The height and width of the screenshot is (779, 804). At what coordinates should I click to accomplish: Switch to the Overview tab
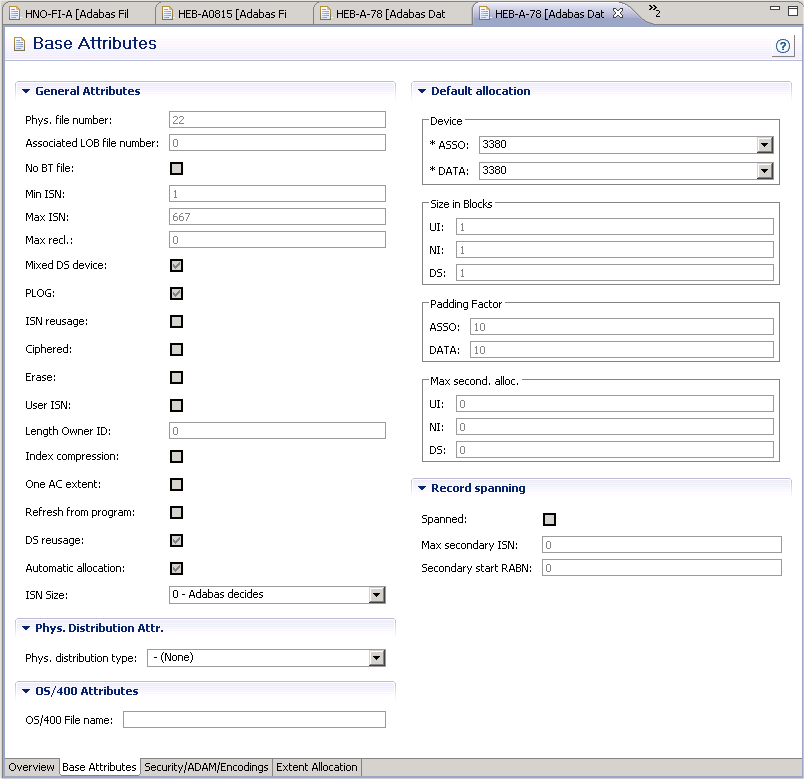click(31, 767)
